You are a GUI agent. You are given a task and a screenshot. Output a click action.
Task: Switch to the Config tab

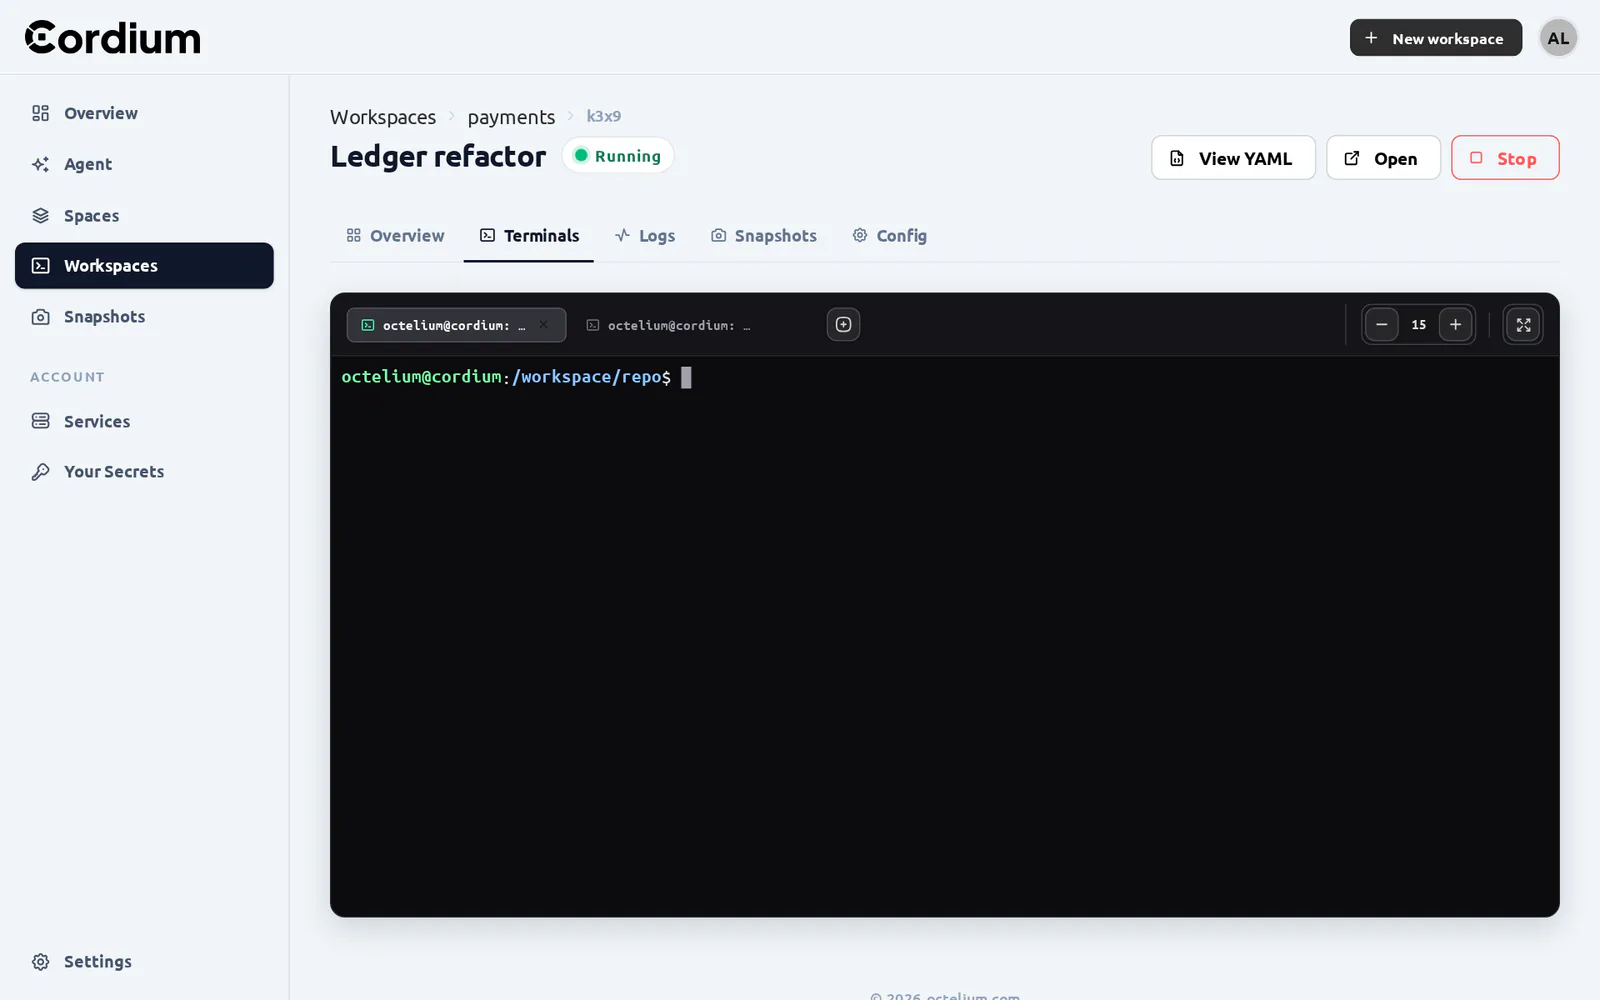pos(889,236)
